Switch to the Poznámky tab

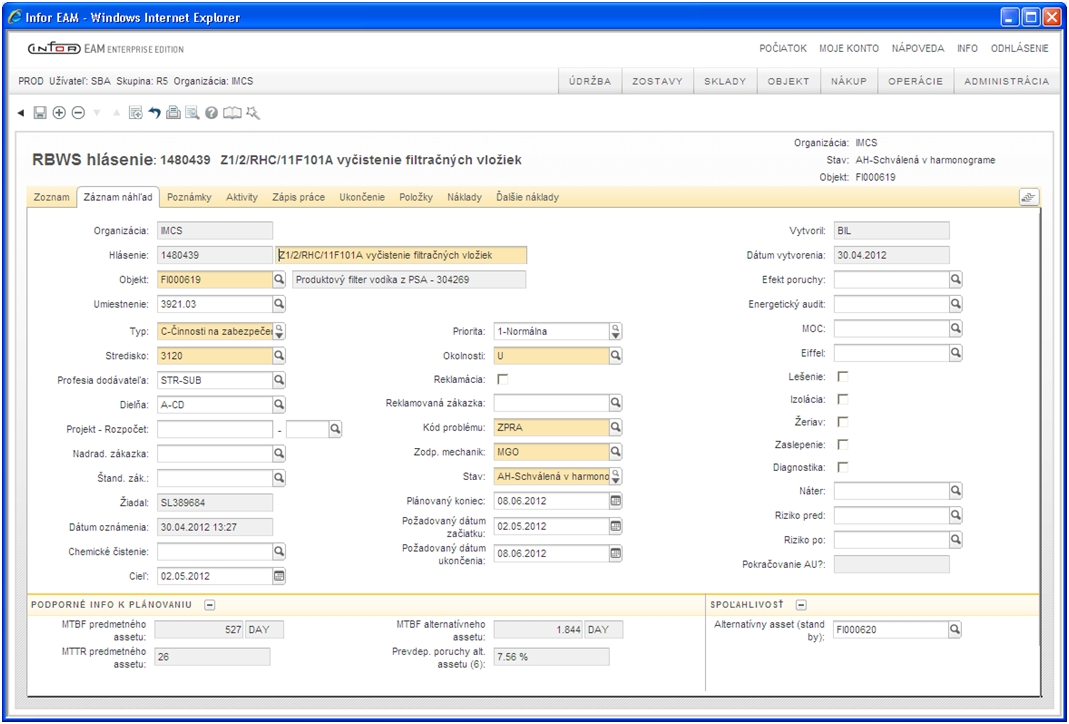pyautogui.click(x=190, y=198)
